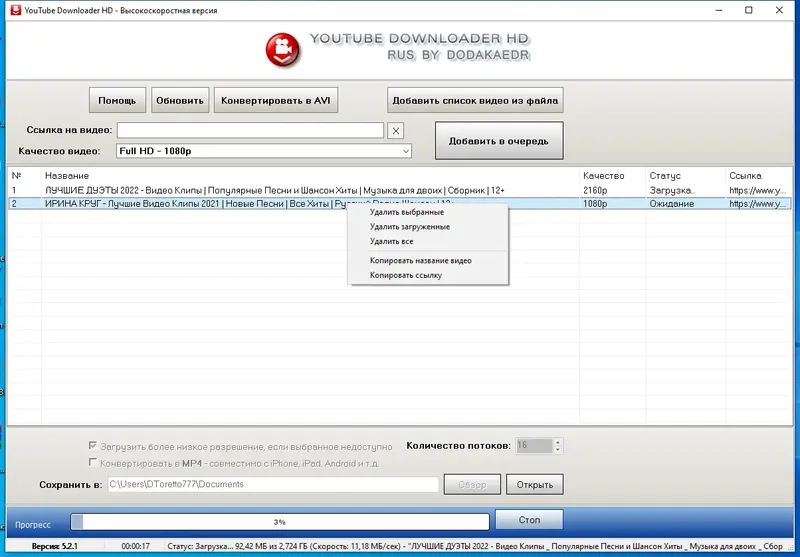Select Удалить выбранные from context menu

pos(407,212)
